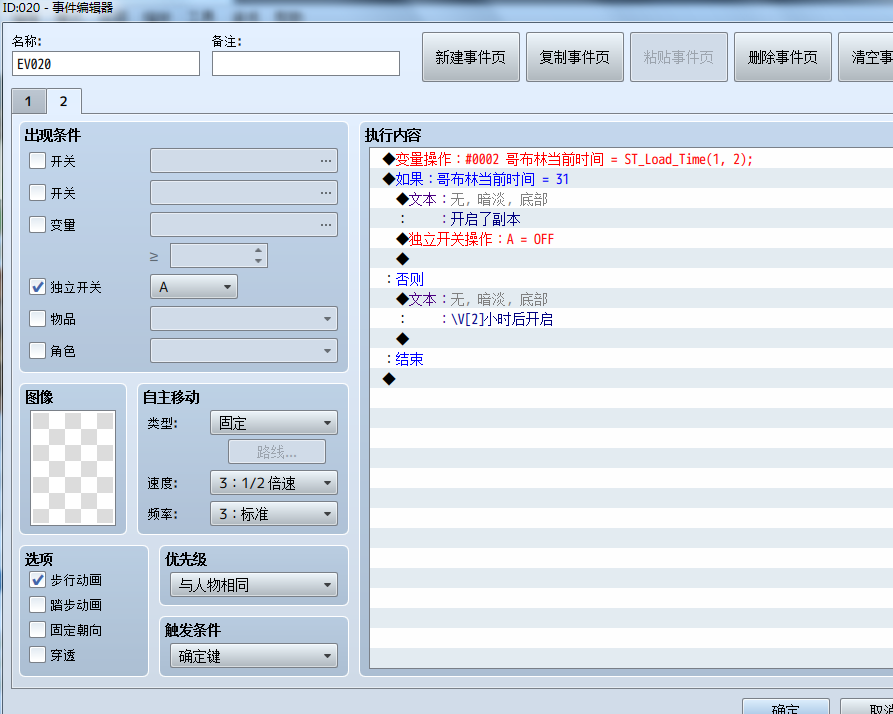This screenshot has height=714, width=893.
Task: Enable the 固定朝向 option
Action: pyautogui.click(x=38, y=630)
